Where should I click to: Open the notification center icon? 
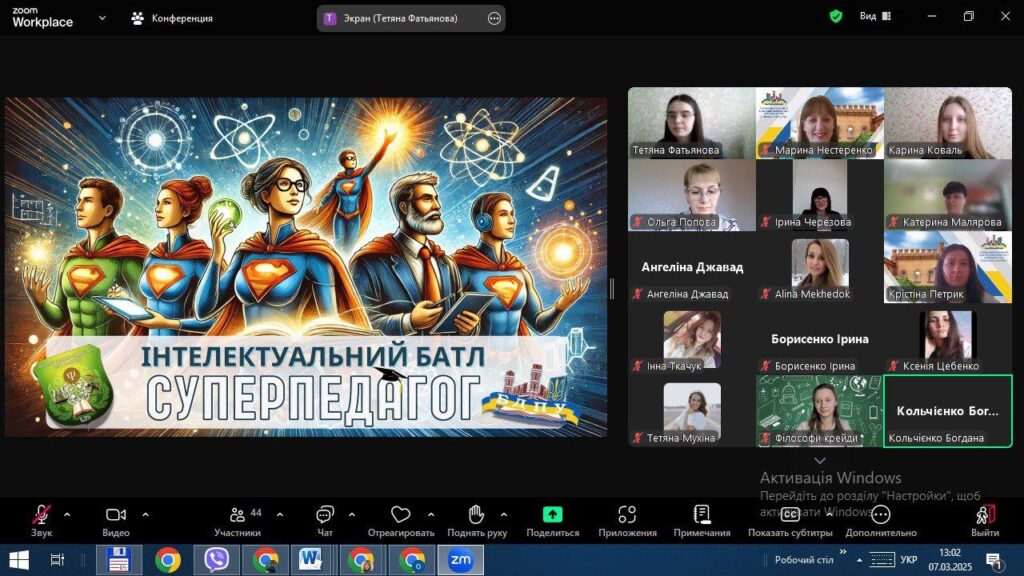[x=995, y=561]
